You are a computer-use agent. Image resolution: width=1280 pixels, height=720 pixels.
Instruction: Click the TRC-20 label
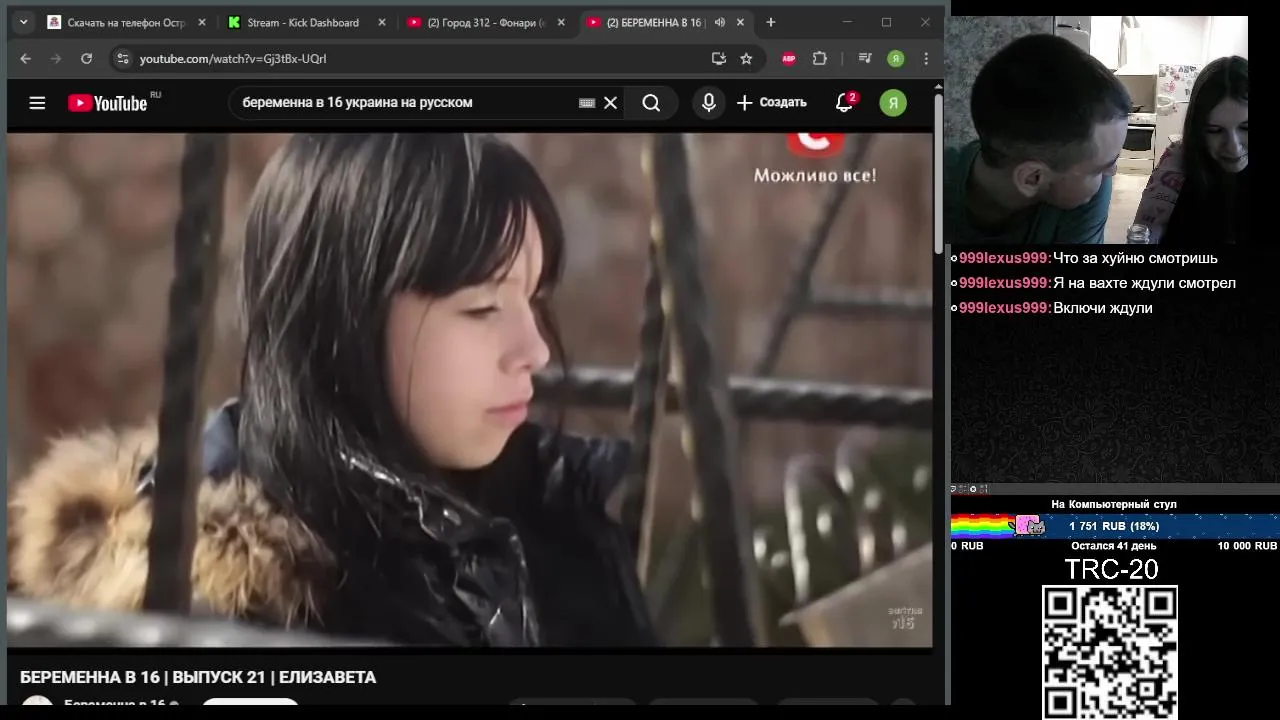click(1111, 570)
